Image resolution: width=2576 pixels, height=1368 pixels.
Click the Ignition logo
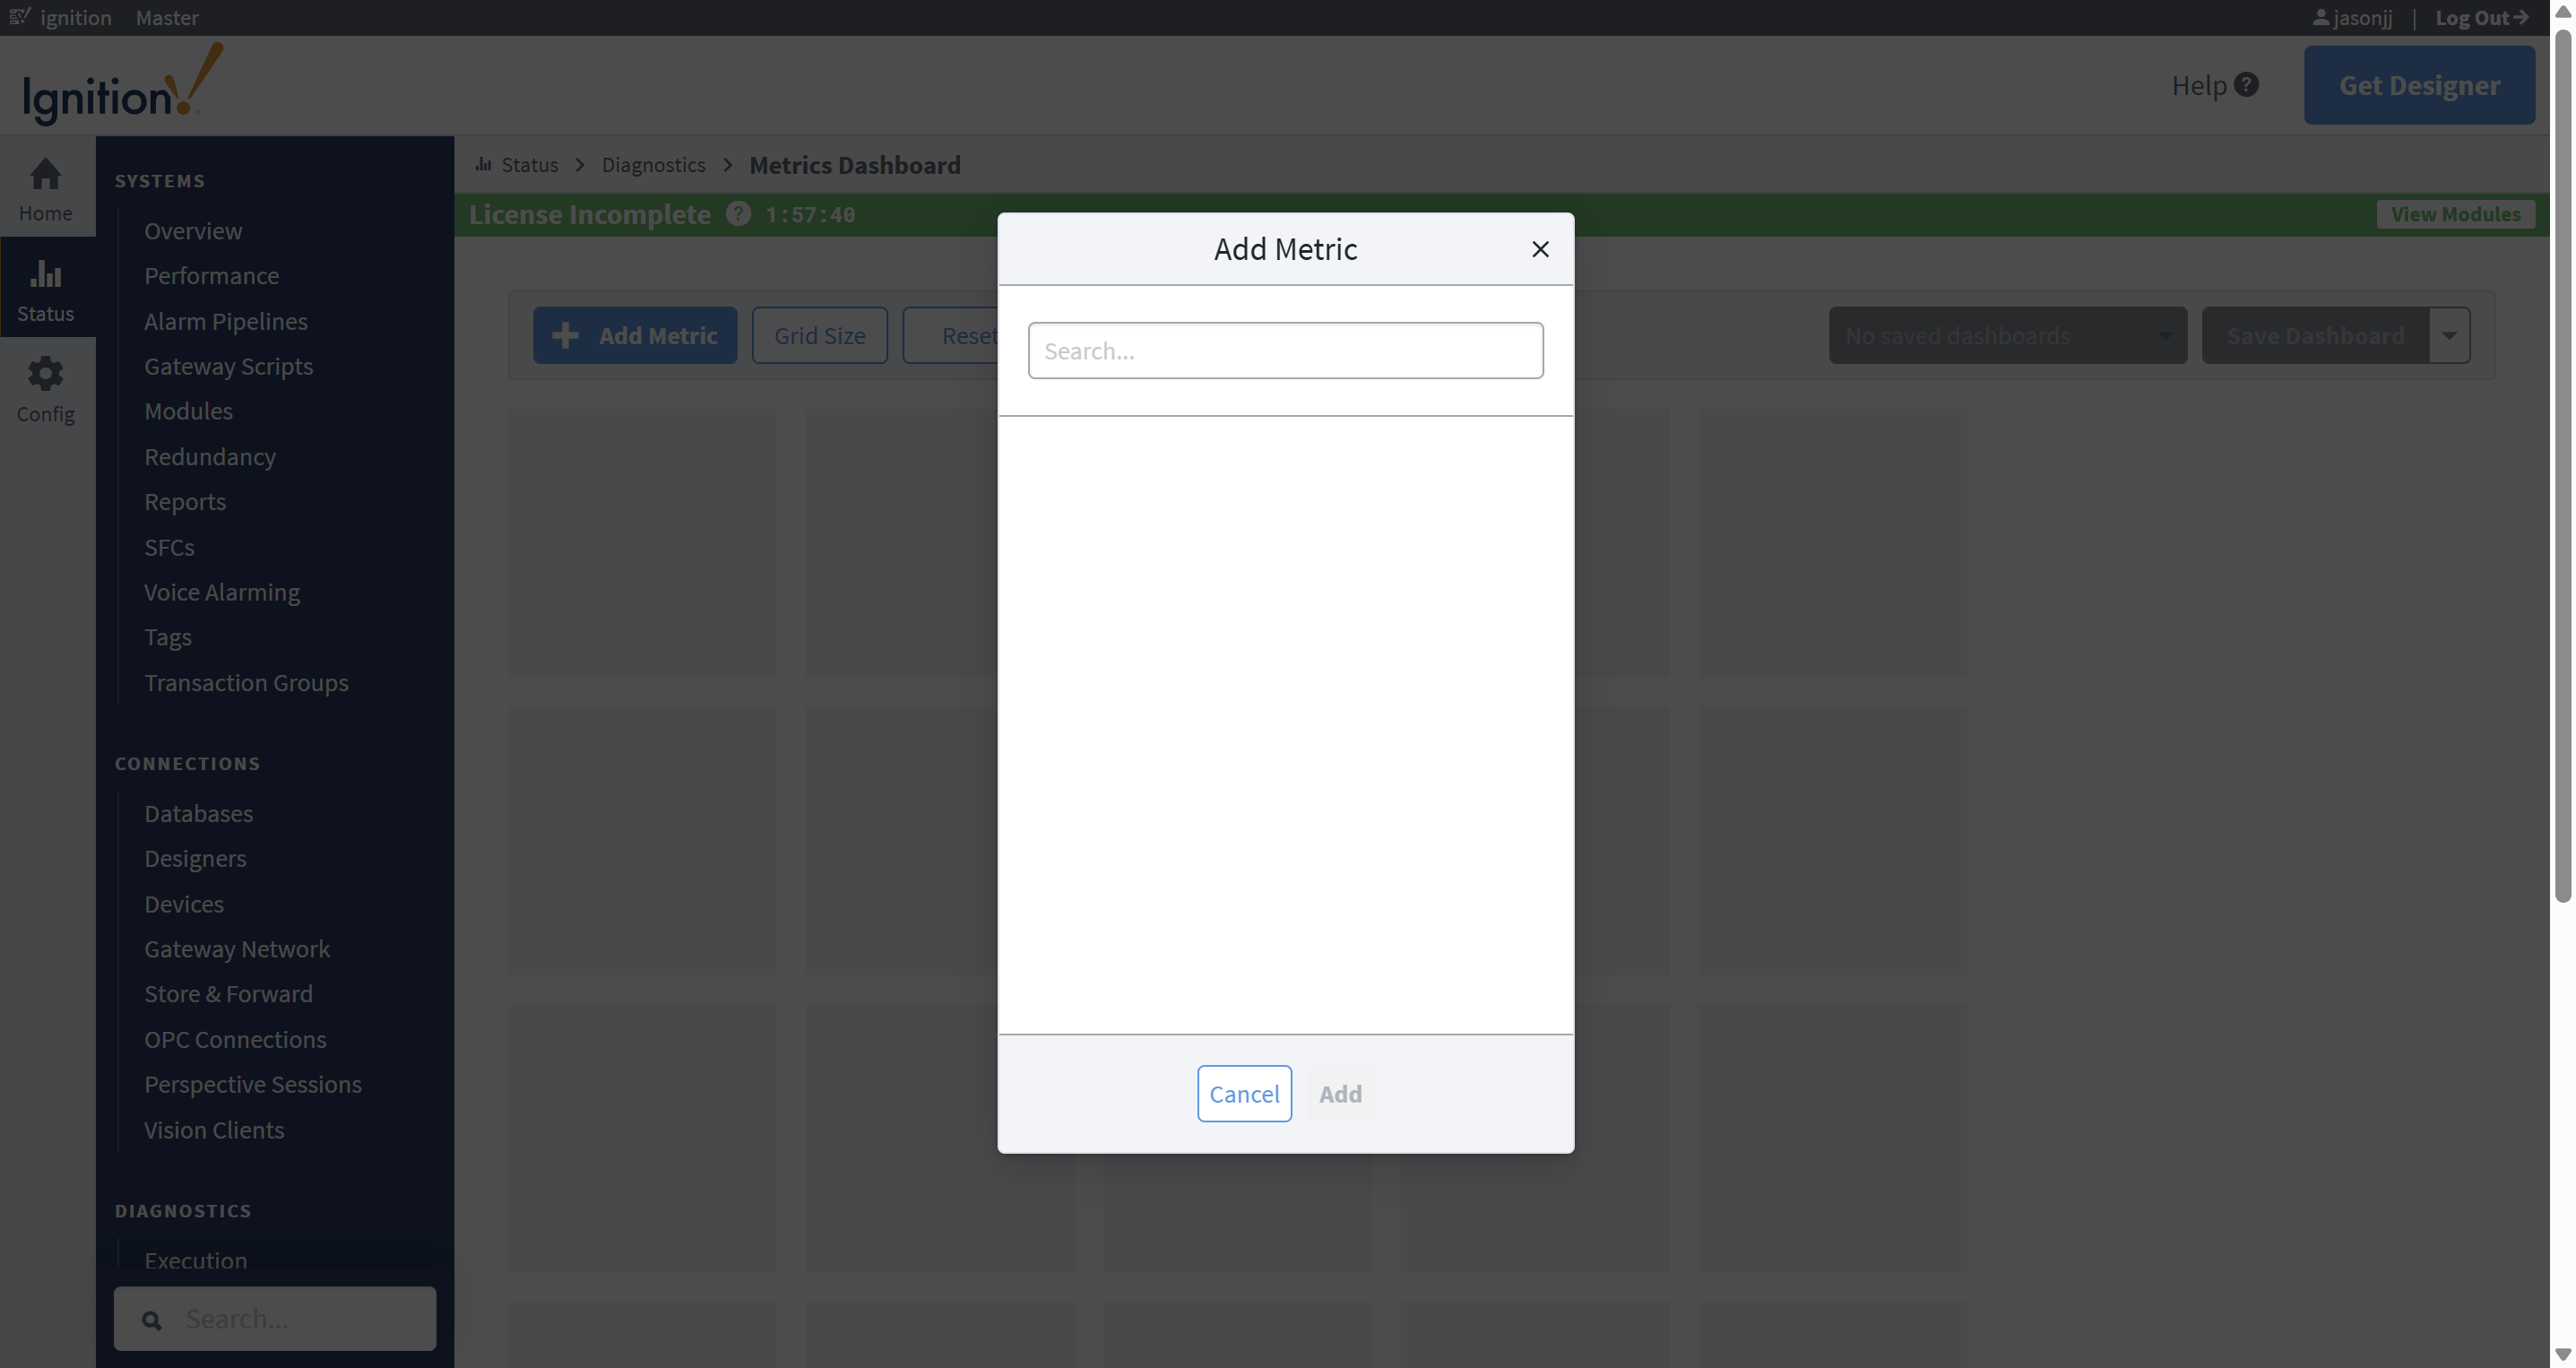(x=122, y=85)
